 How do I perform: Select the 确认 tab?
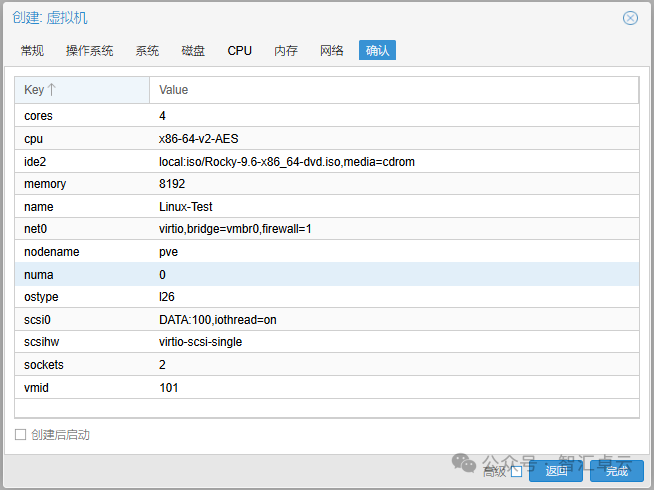pos(377,51)
